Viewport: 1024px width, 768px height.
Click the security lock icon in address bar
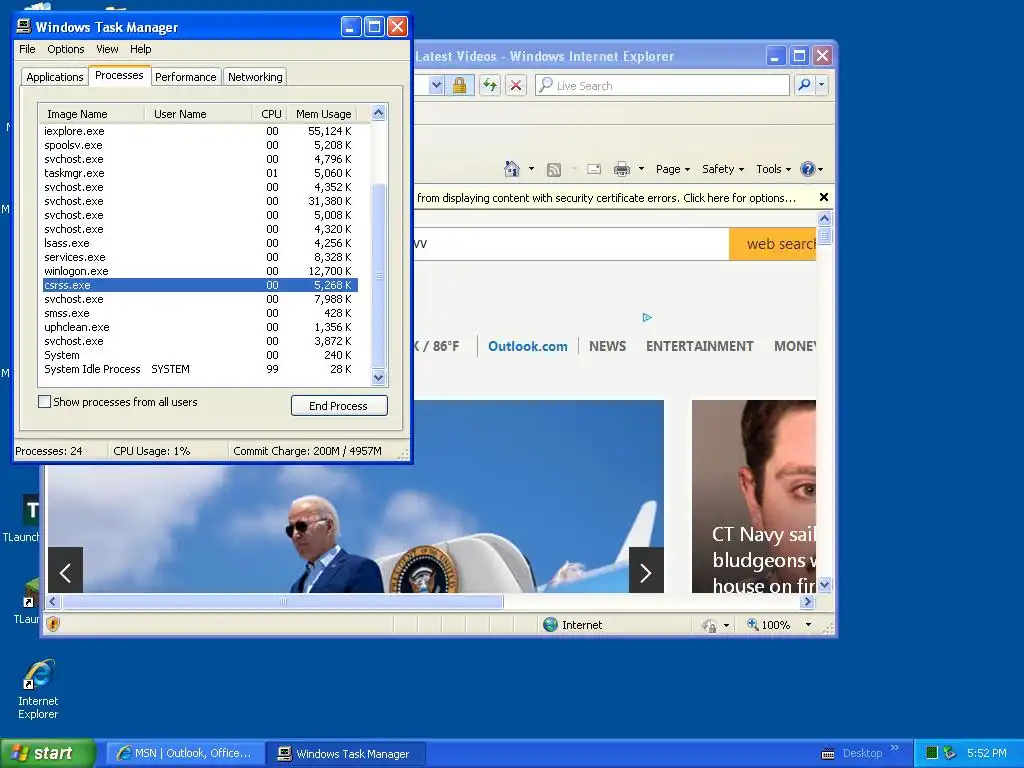pyautogui.click(x=460, y=85)
